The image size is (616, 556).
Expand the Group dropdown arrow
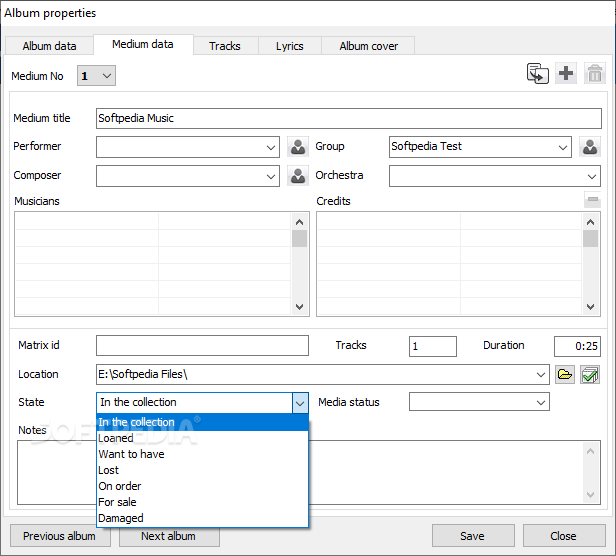[563, 147]
